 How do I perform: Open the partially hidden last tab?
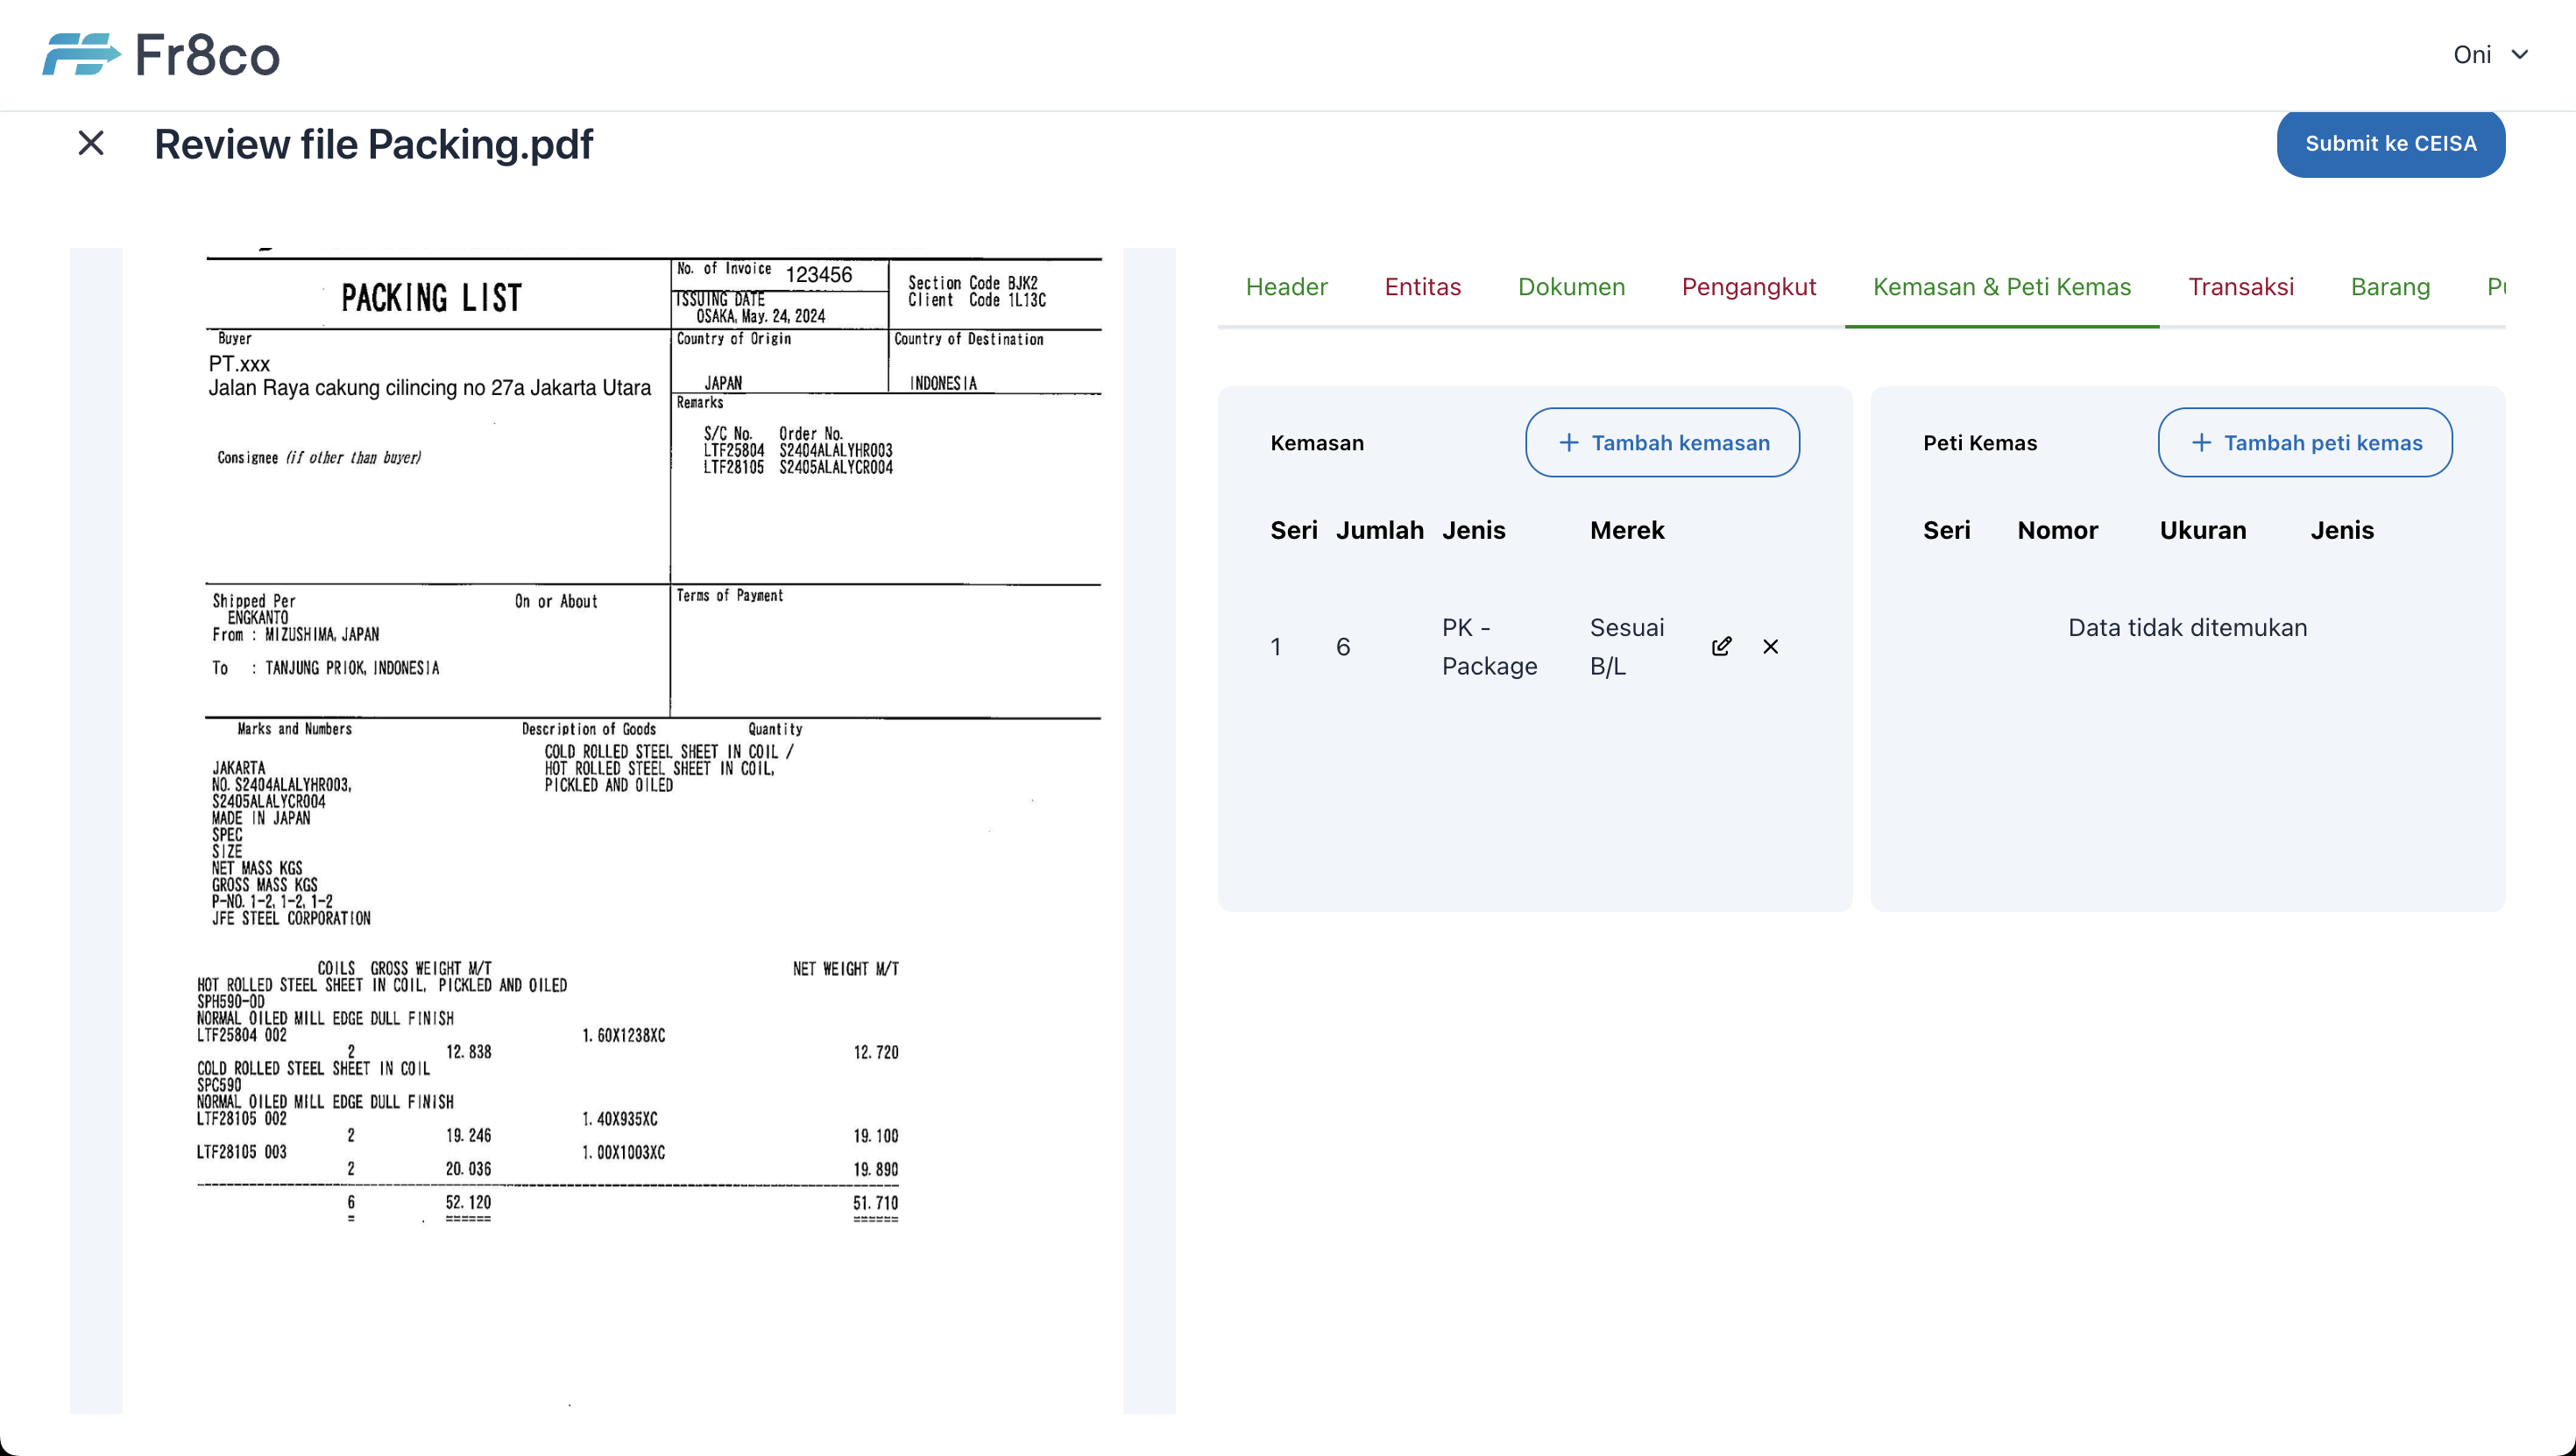[2495, 287]
